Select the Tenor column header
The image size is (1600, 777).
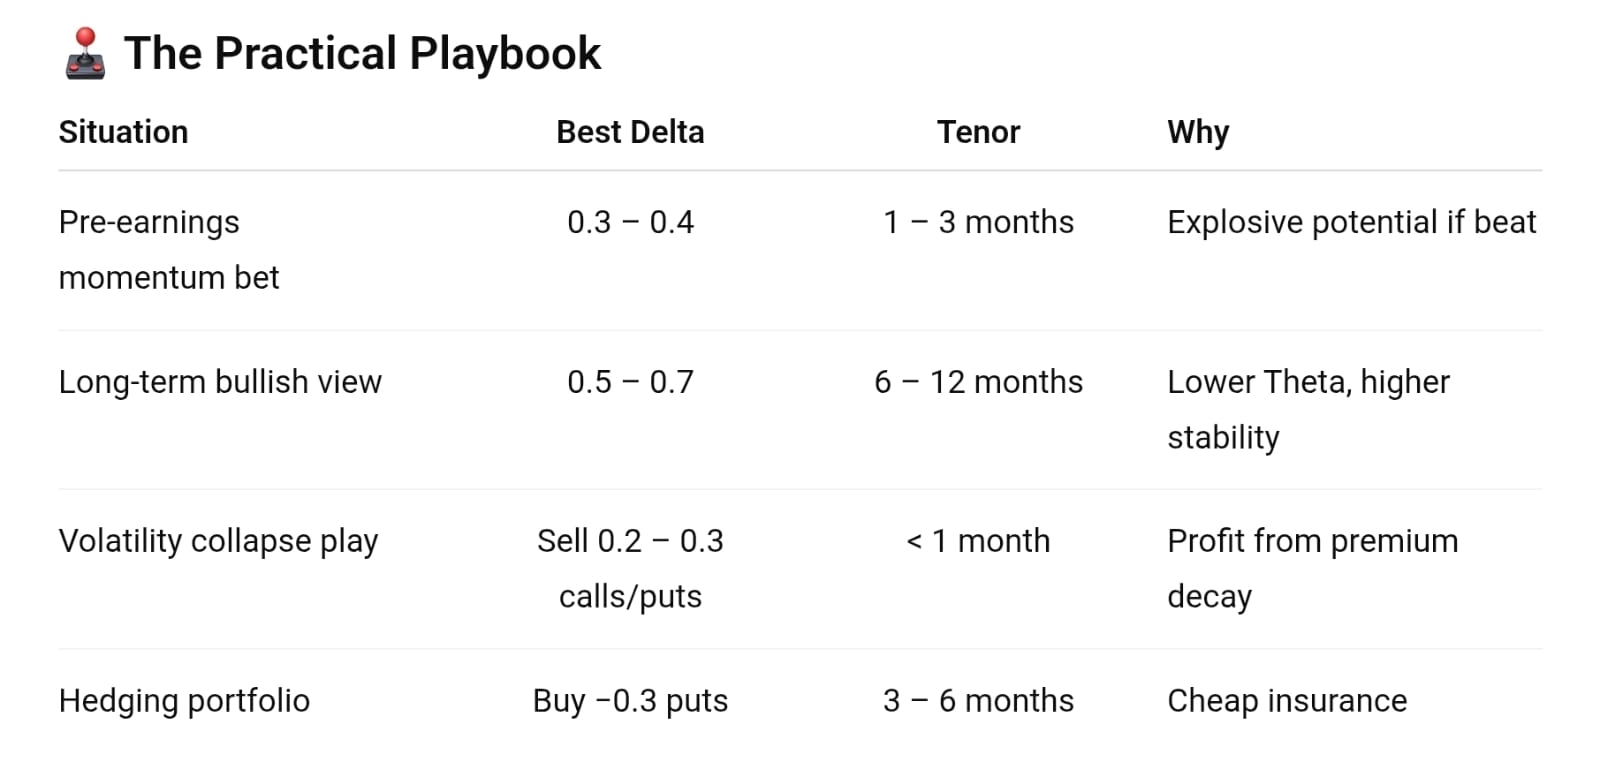[978, 132]
